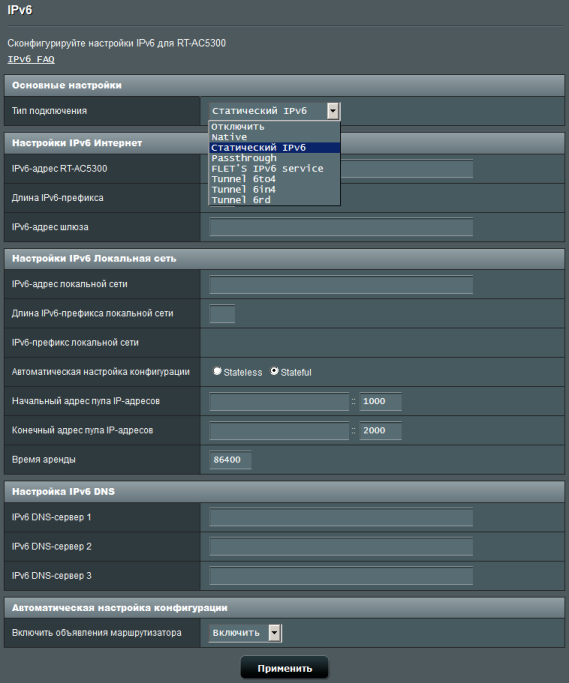
Task: Pick Статический IPv6 option in the list
Action: click(274, 148)
